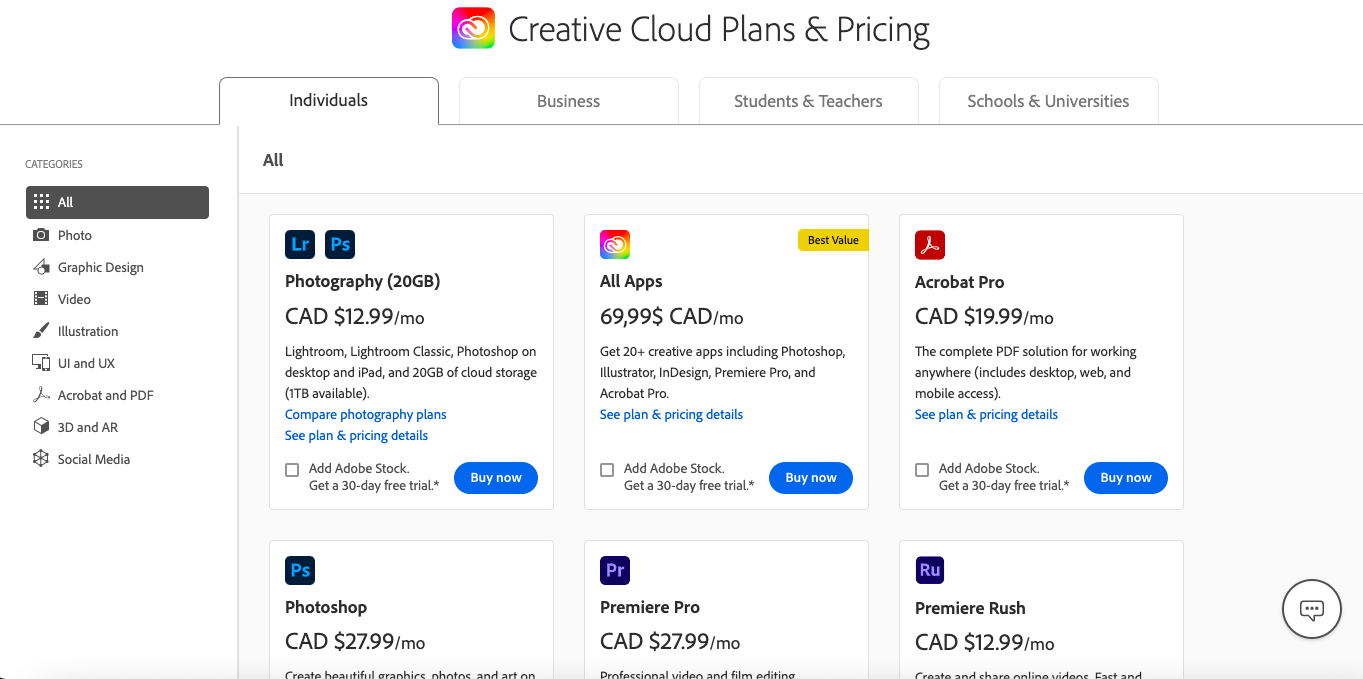This screenshot has height=679, width=1363.
Task: Enable Add Adobe Stock for Photography plan
Action: [x=292, y=470]
